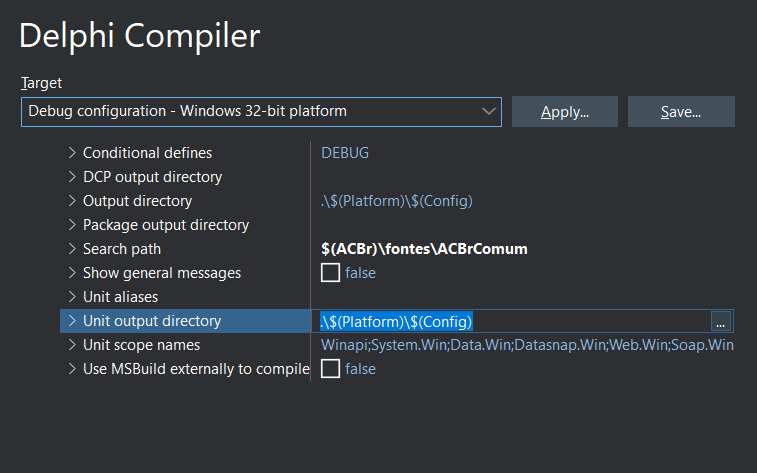The width and height of the screenshot is (757, 473).
Task: Select the Show general messages row label
Action: point(162,273)
